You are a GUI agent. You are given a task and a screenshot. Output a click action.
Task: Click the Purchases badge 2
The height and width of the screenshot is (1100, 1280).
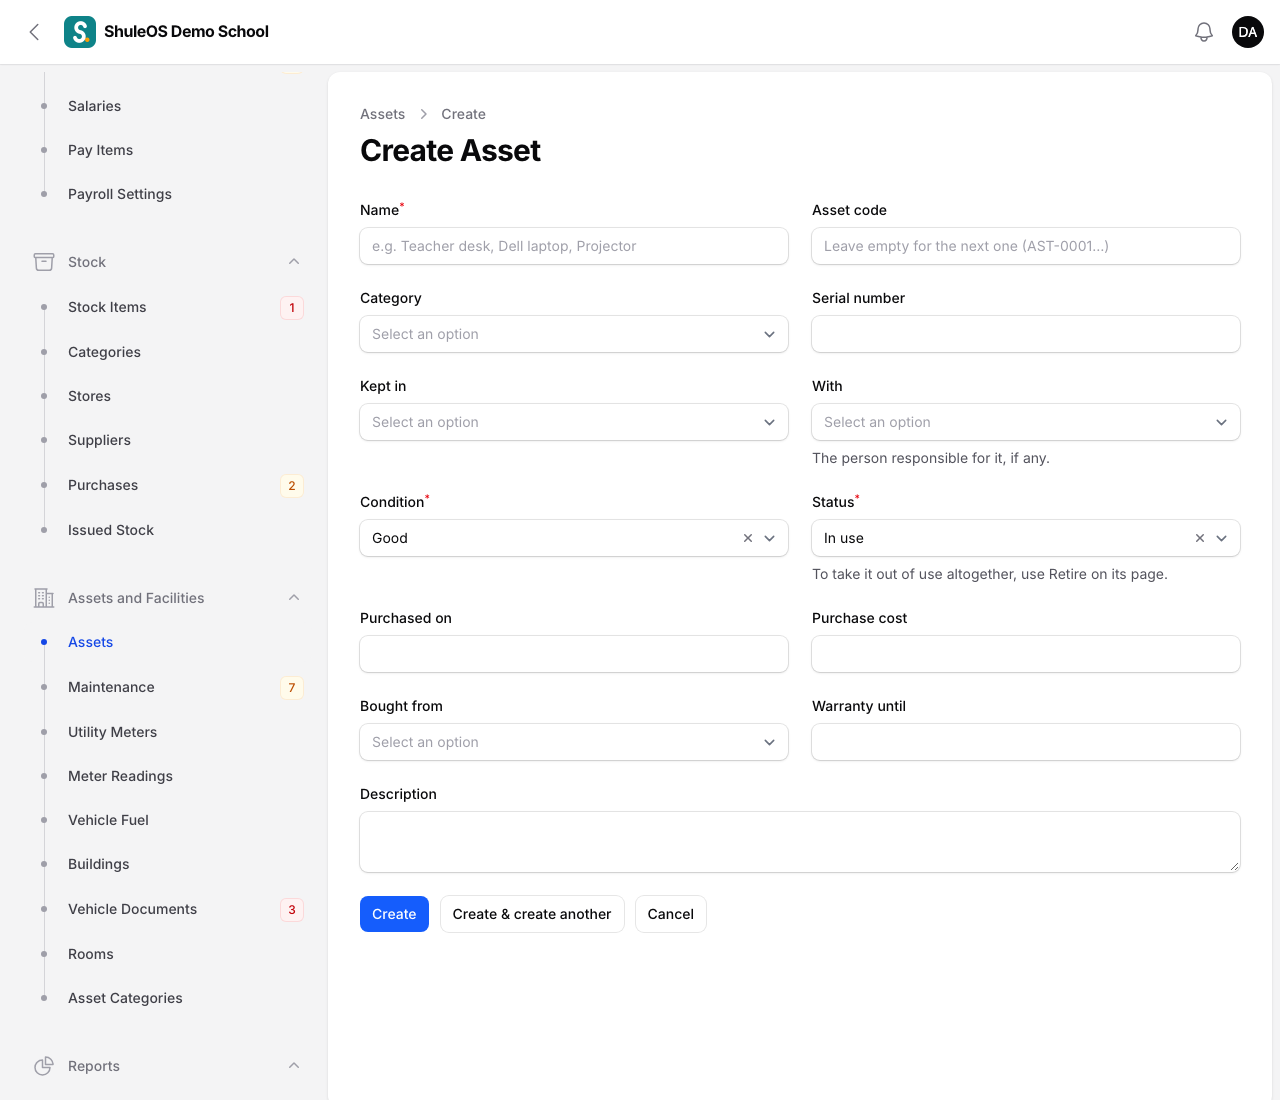point(292,485)
